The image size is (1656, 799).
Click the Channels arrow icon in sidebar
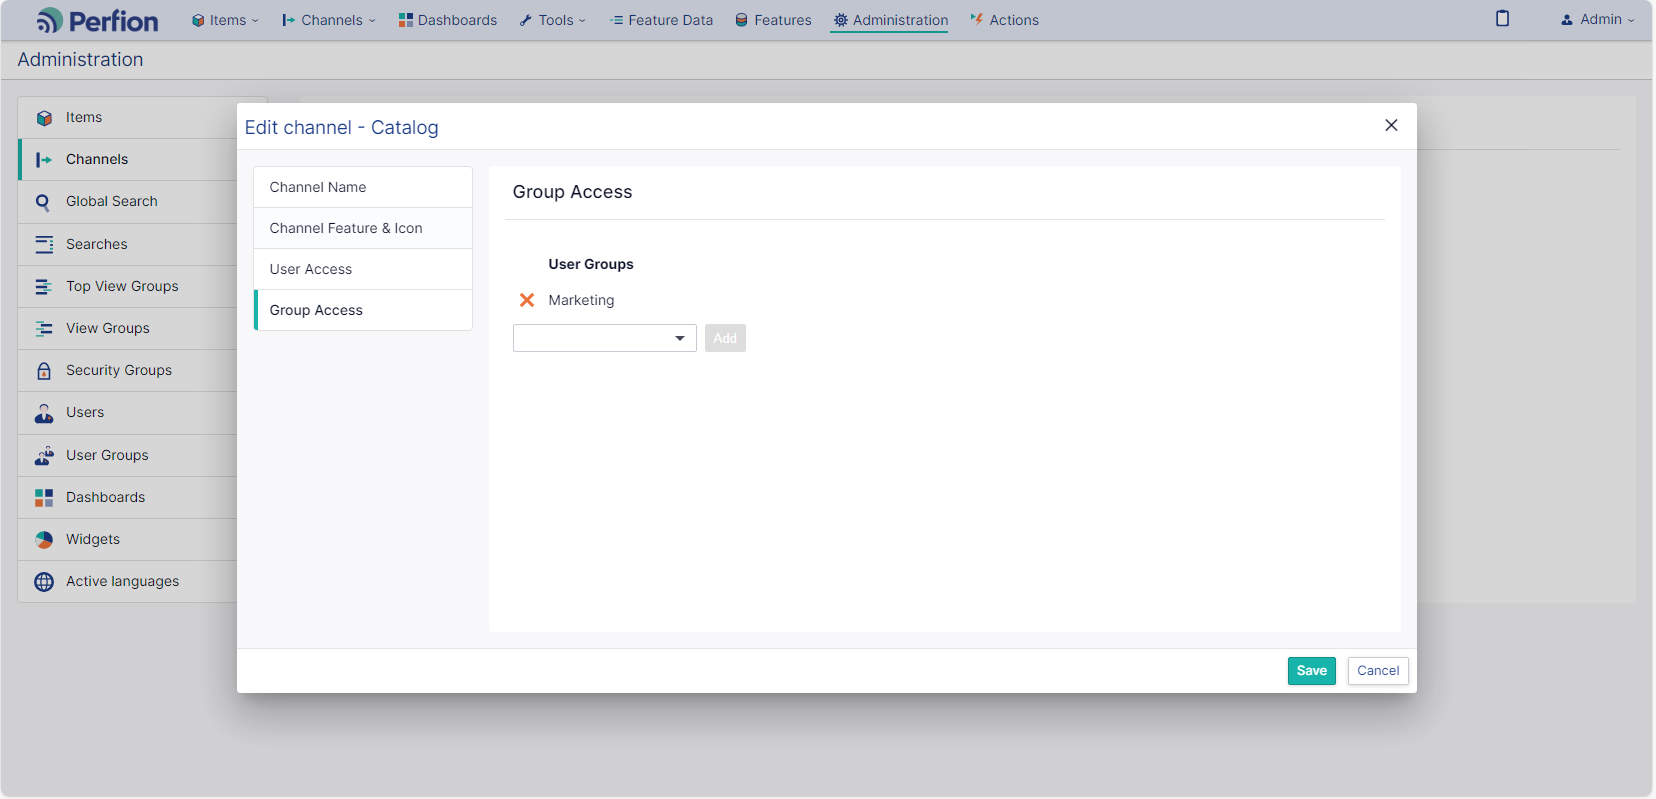pos(44,160)
